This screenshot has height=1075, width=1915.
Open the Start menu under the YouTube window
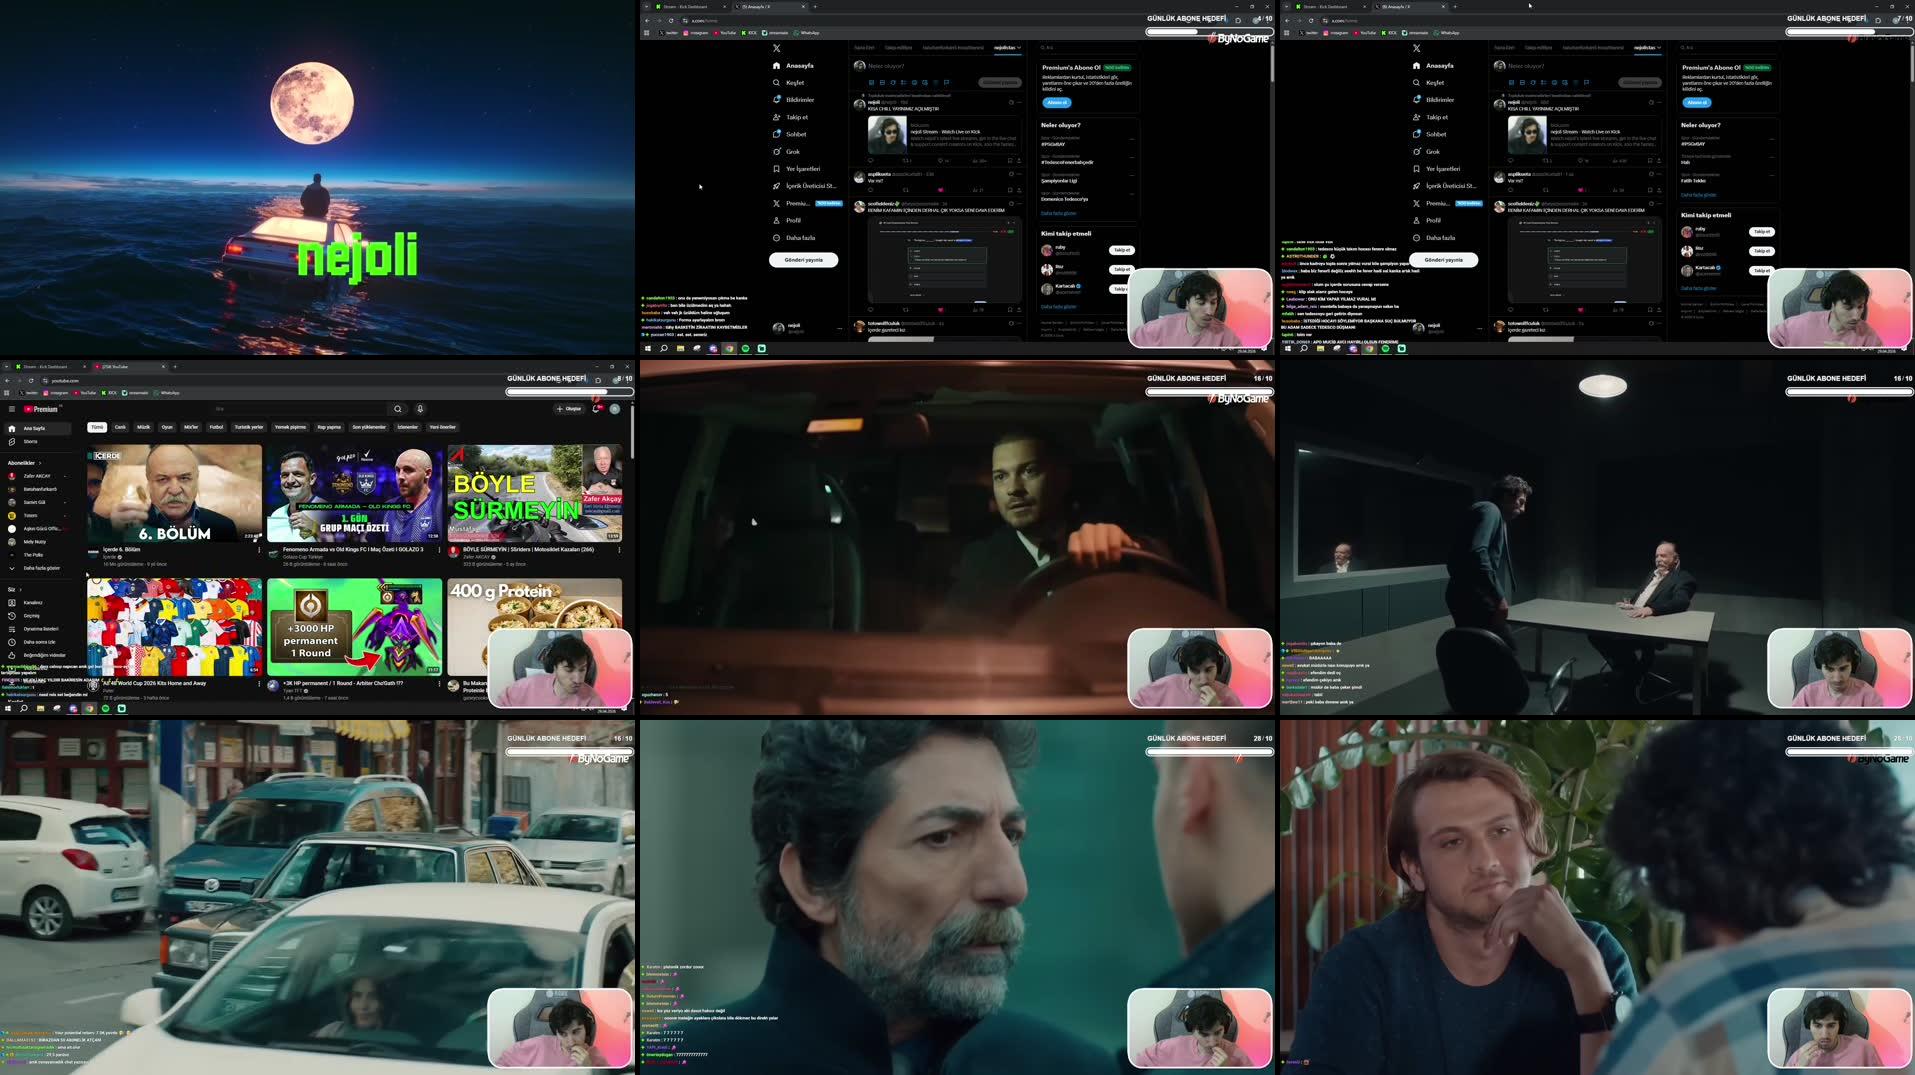coord(7,709)
